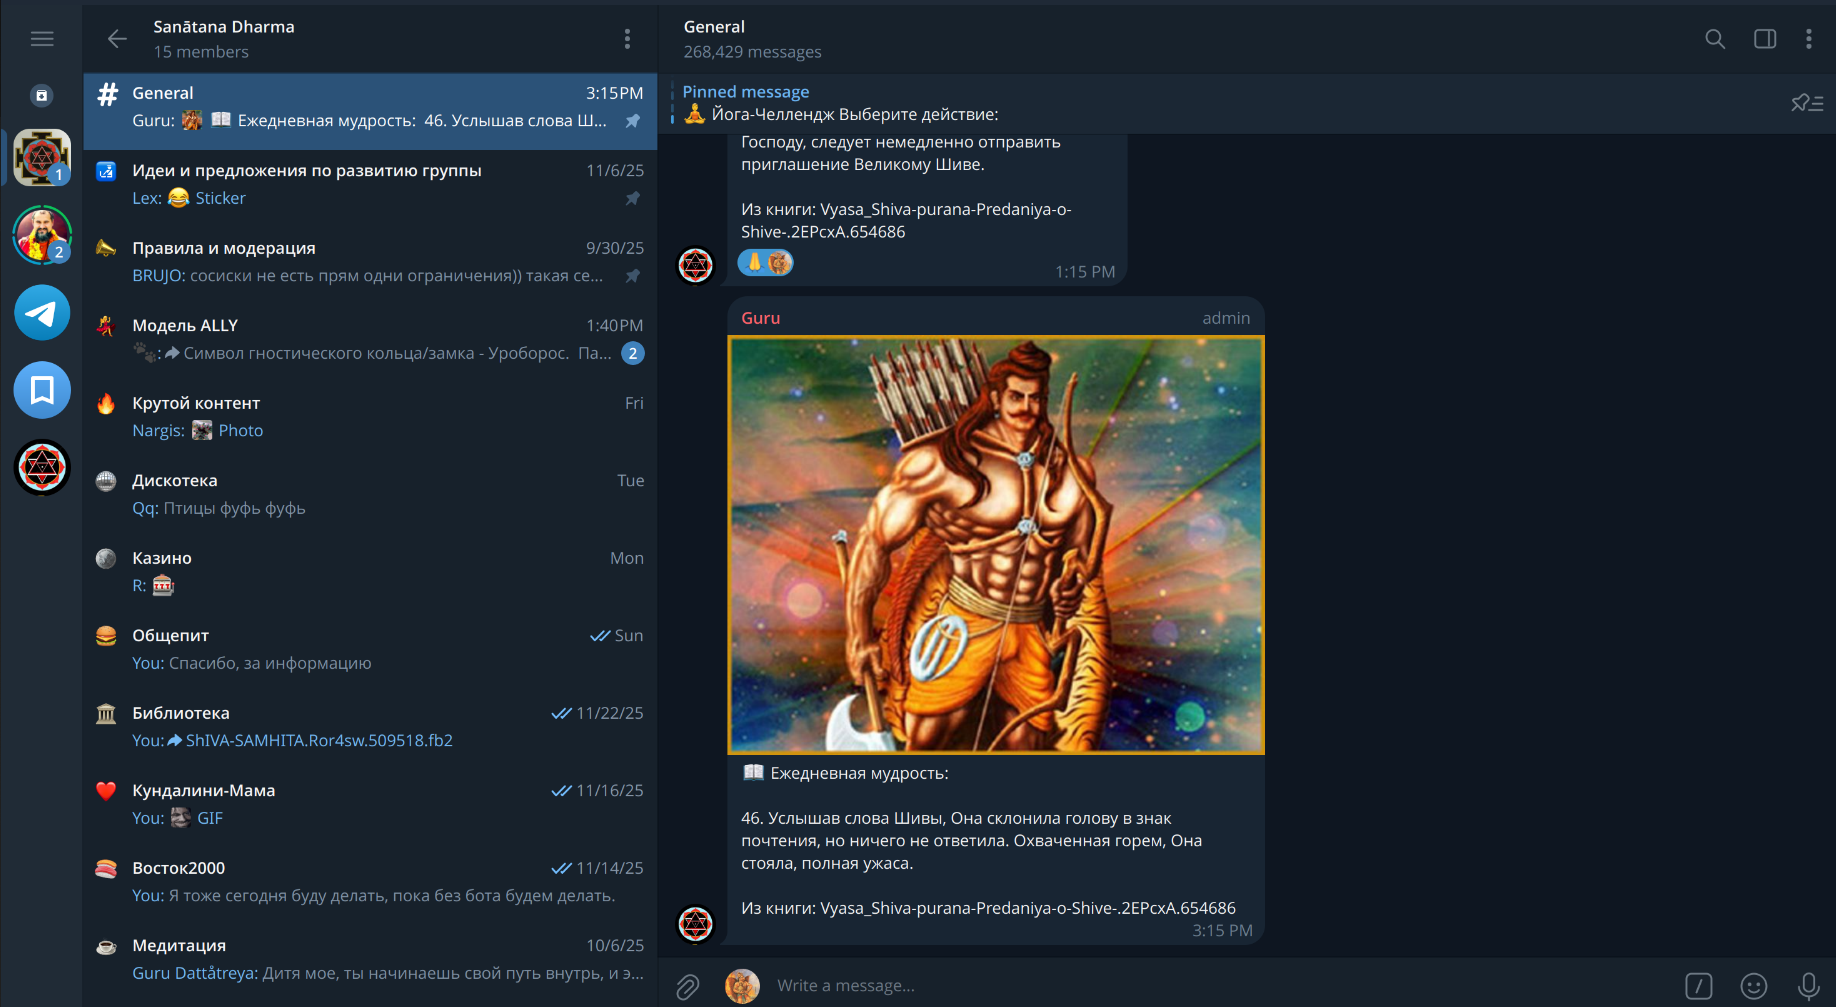Open chat more options three-dot menu
The width and height of the screenshot is (1836, 1007).
coord(1808,39)
